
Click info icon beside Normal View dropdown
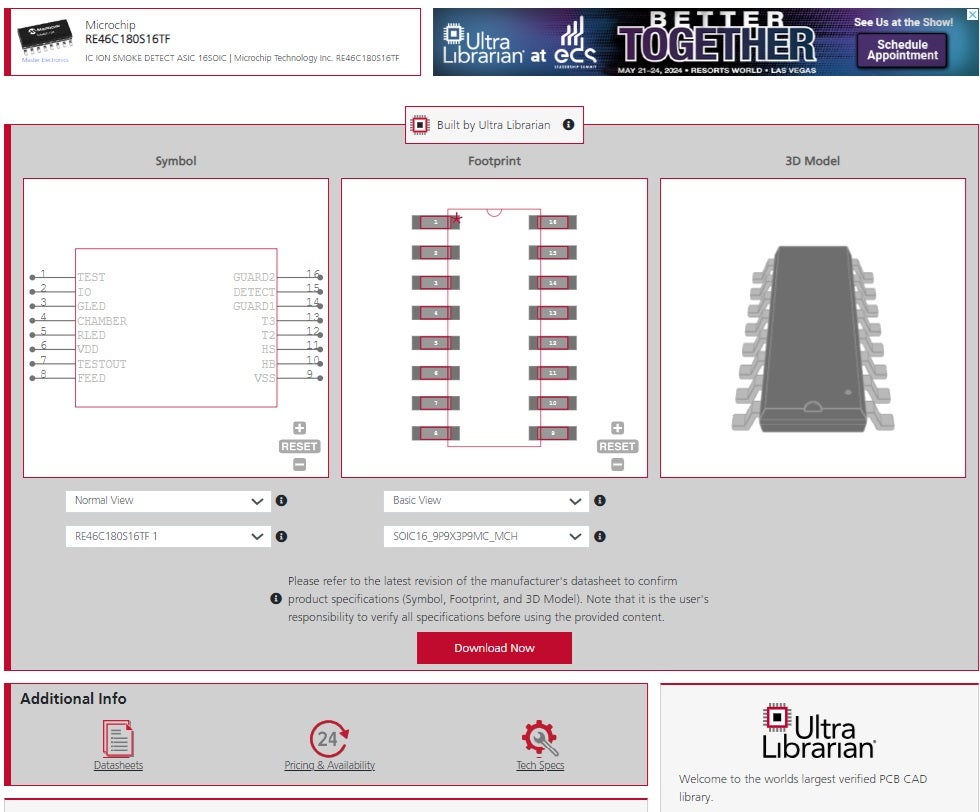[282, 501]
